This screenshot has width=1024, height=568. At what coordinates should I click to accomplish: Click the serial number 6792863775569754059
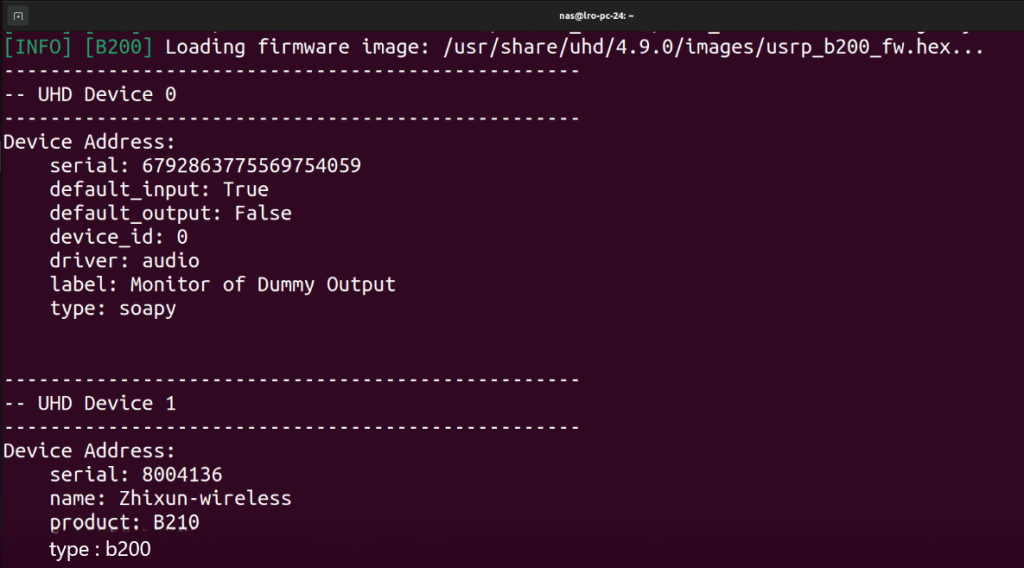pos(251,165)
